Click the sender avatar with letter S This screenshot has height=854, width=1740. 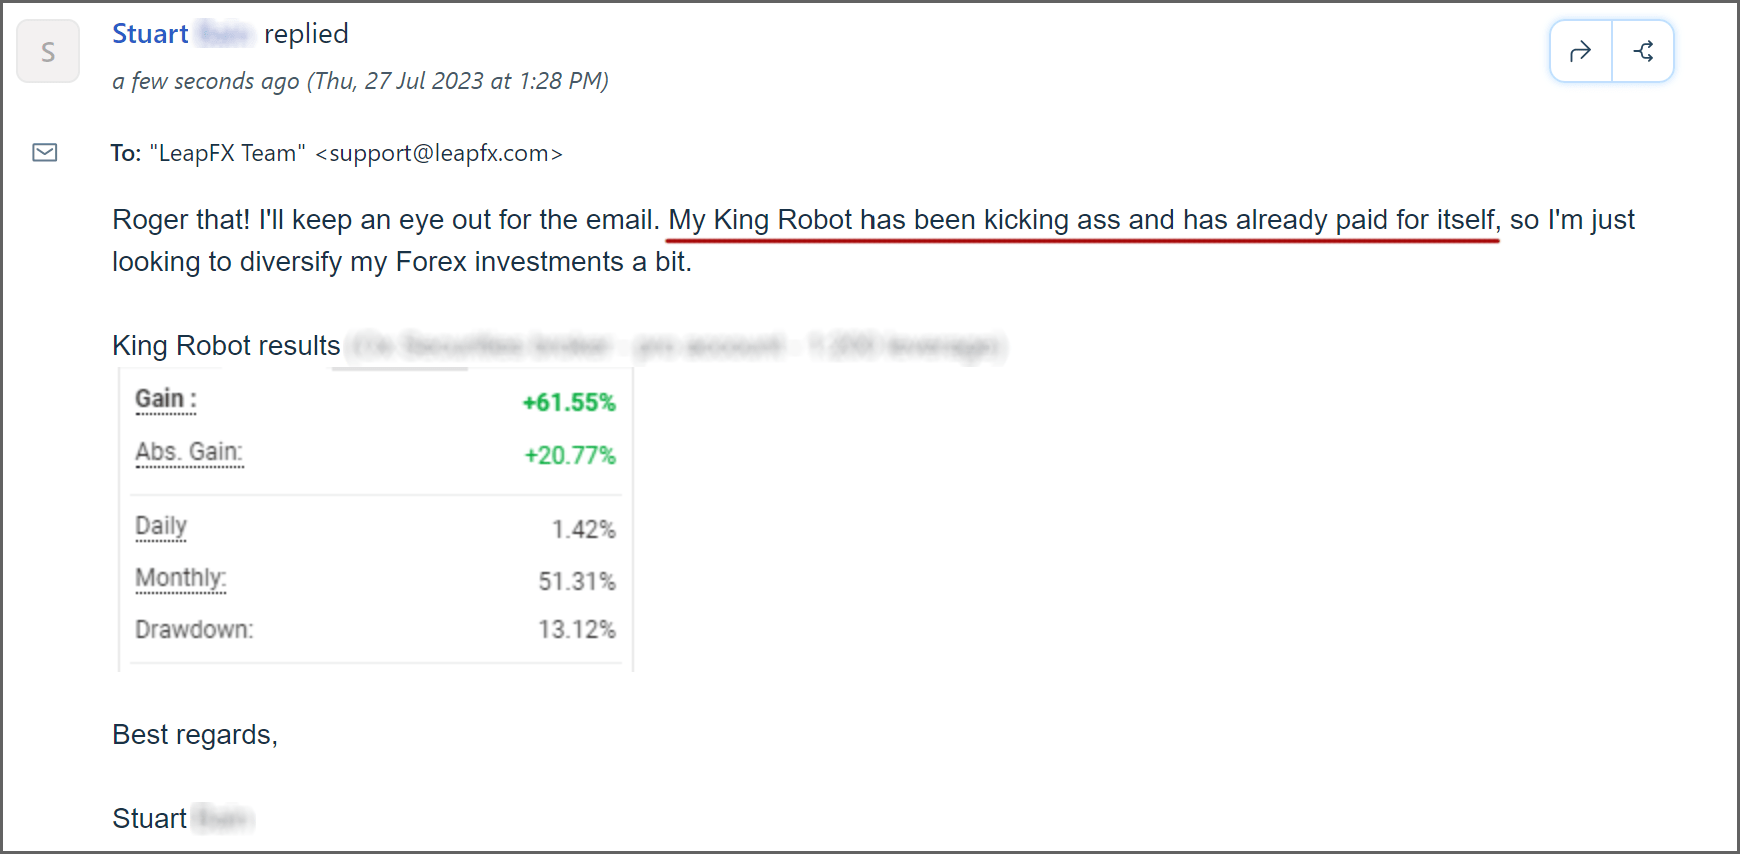48,52
